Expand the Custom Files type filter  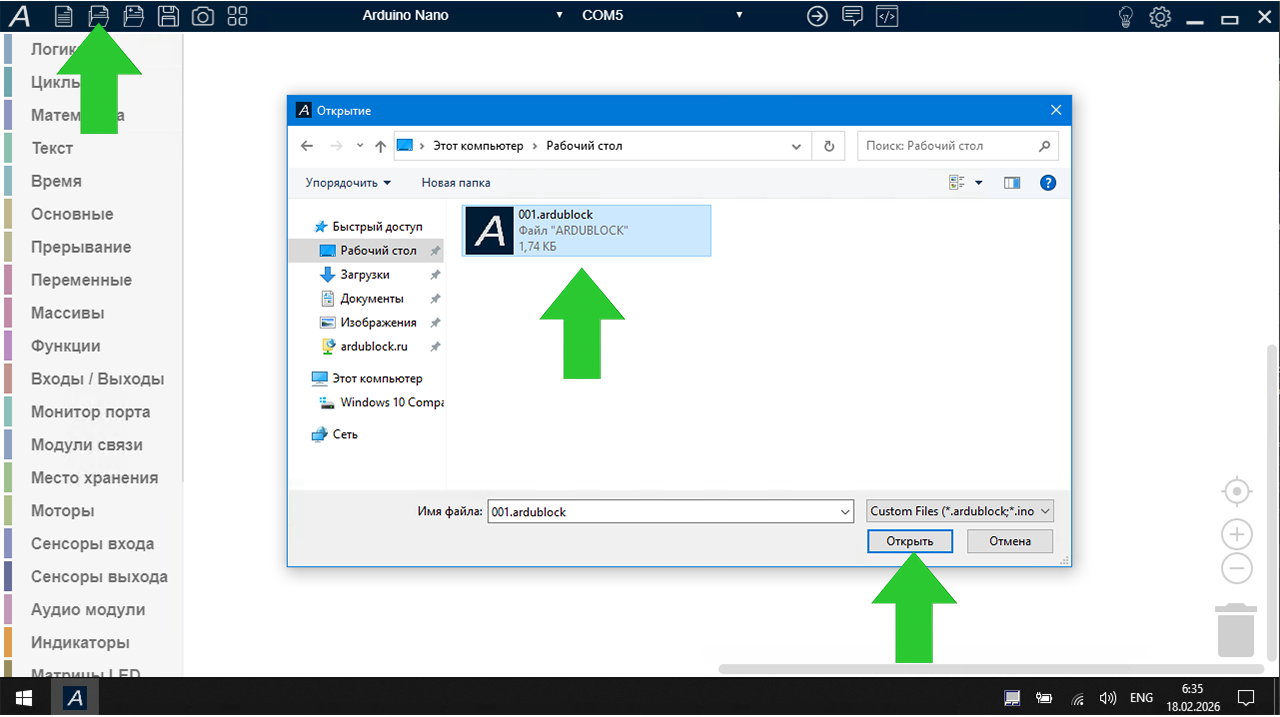pos(960,511)
